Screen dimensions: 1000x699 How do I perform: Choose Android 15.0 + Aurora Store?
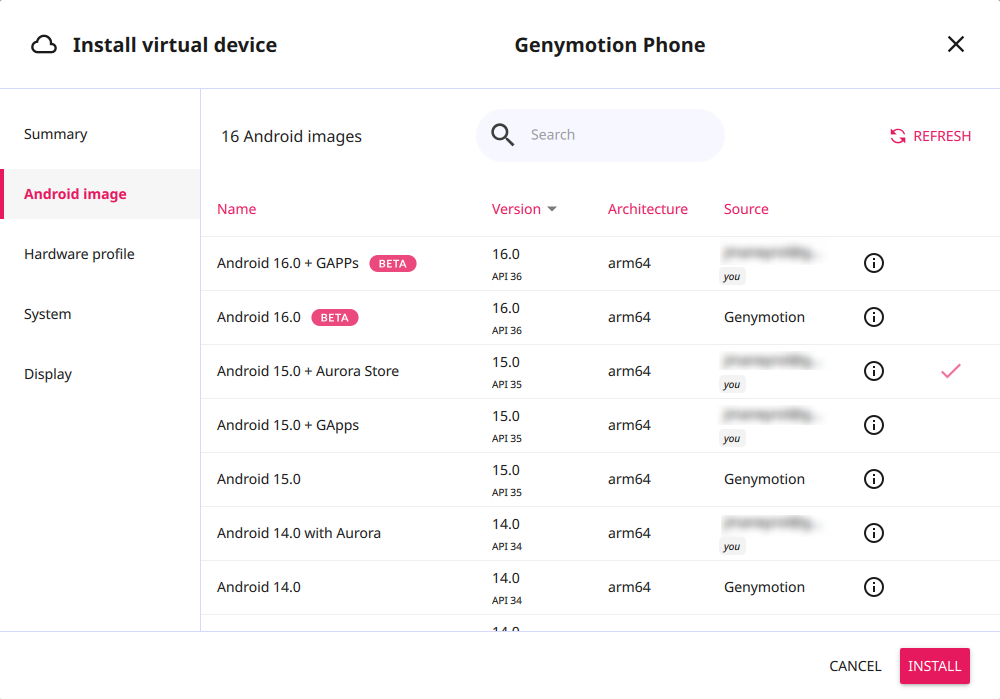(307, 371)
